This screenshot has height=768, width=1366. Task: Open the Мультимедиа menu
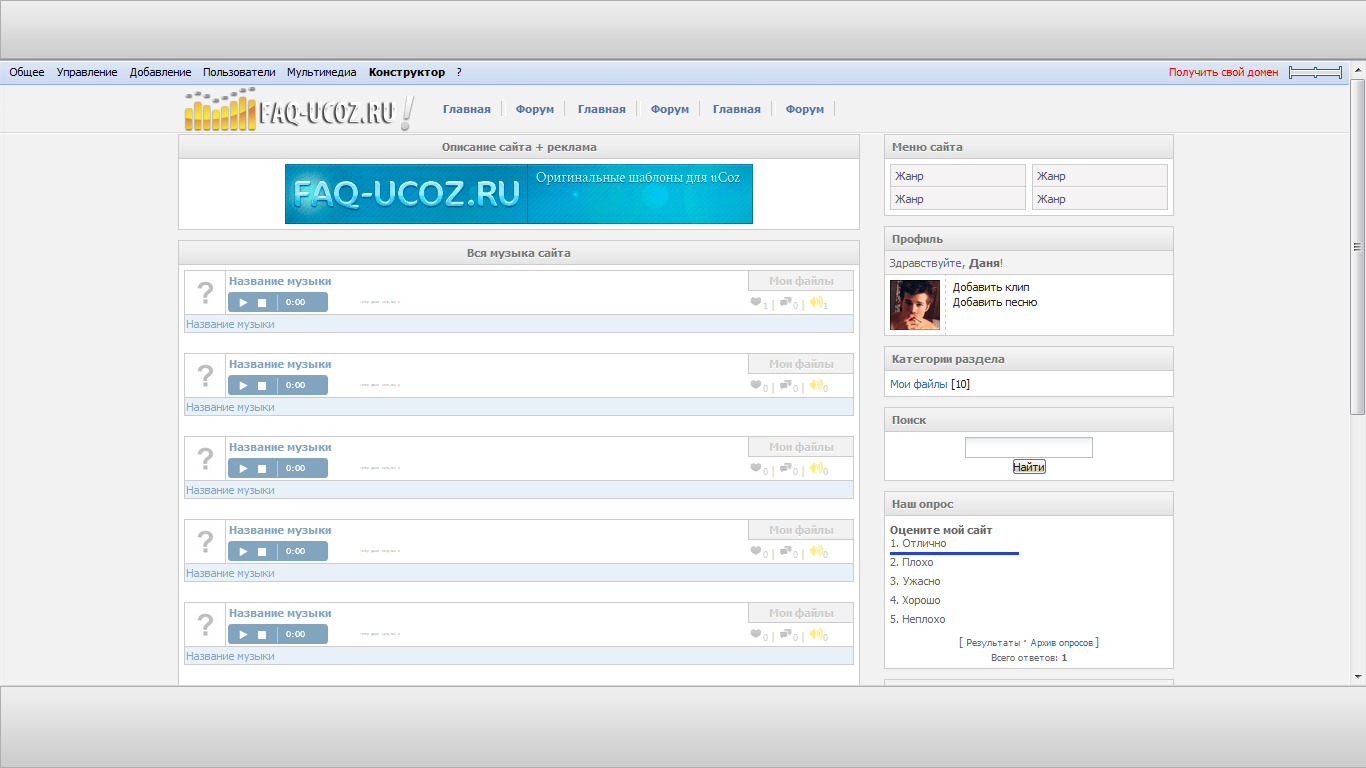click(x=322, y=72)
